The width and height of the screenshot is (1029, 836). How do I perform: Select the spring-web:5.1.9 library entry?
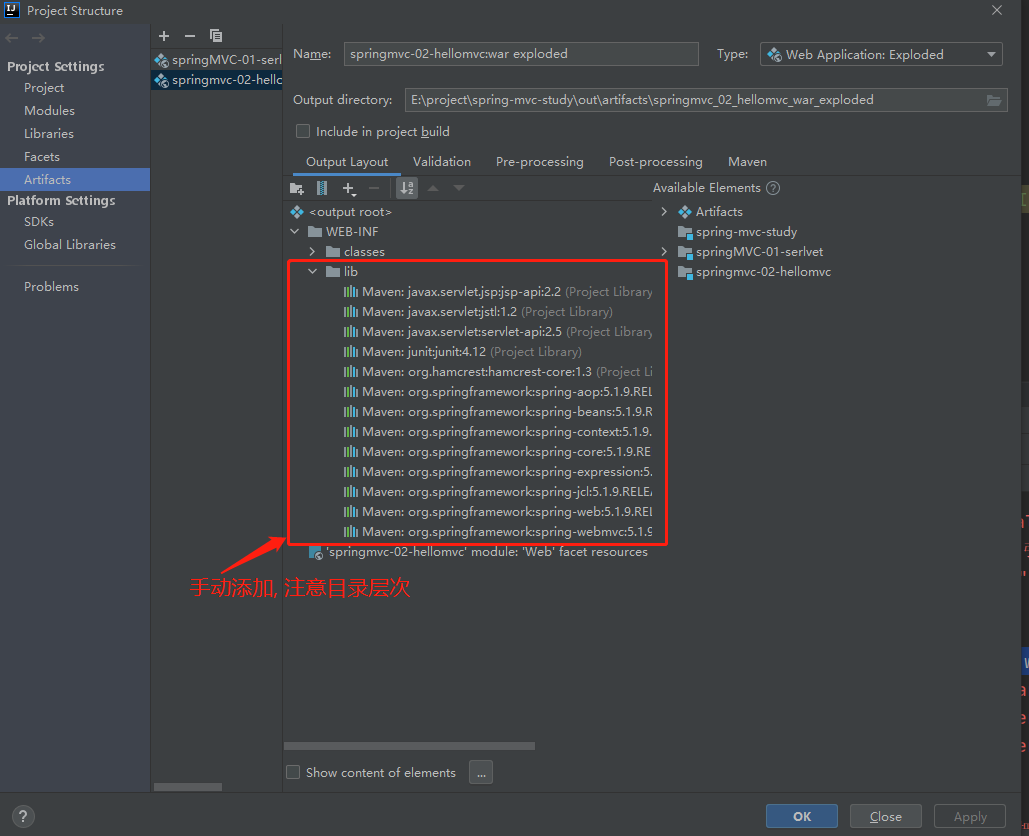[497, 512]
